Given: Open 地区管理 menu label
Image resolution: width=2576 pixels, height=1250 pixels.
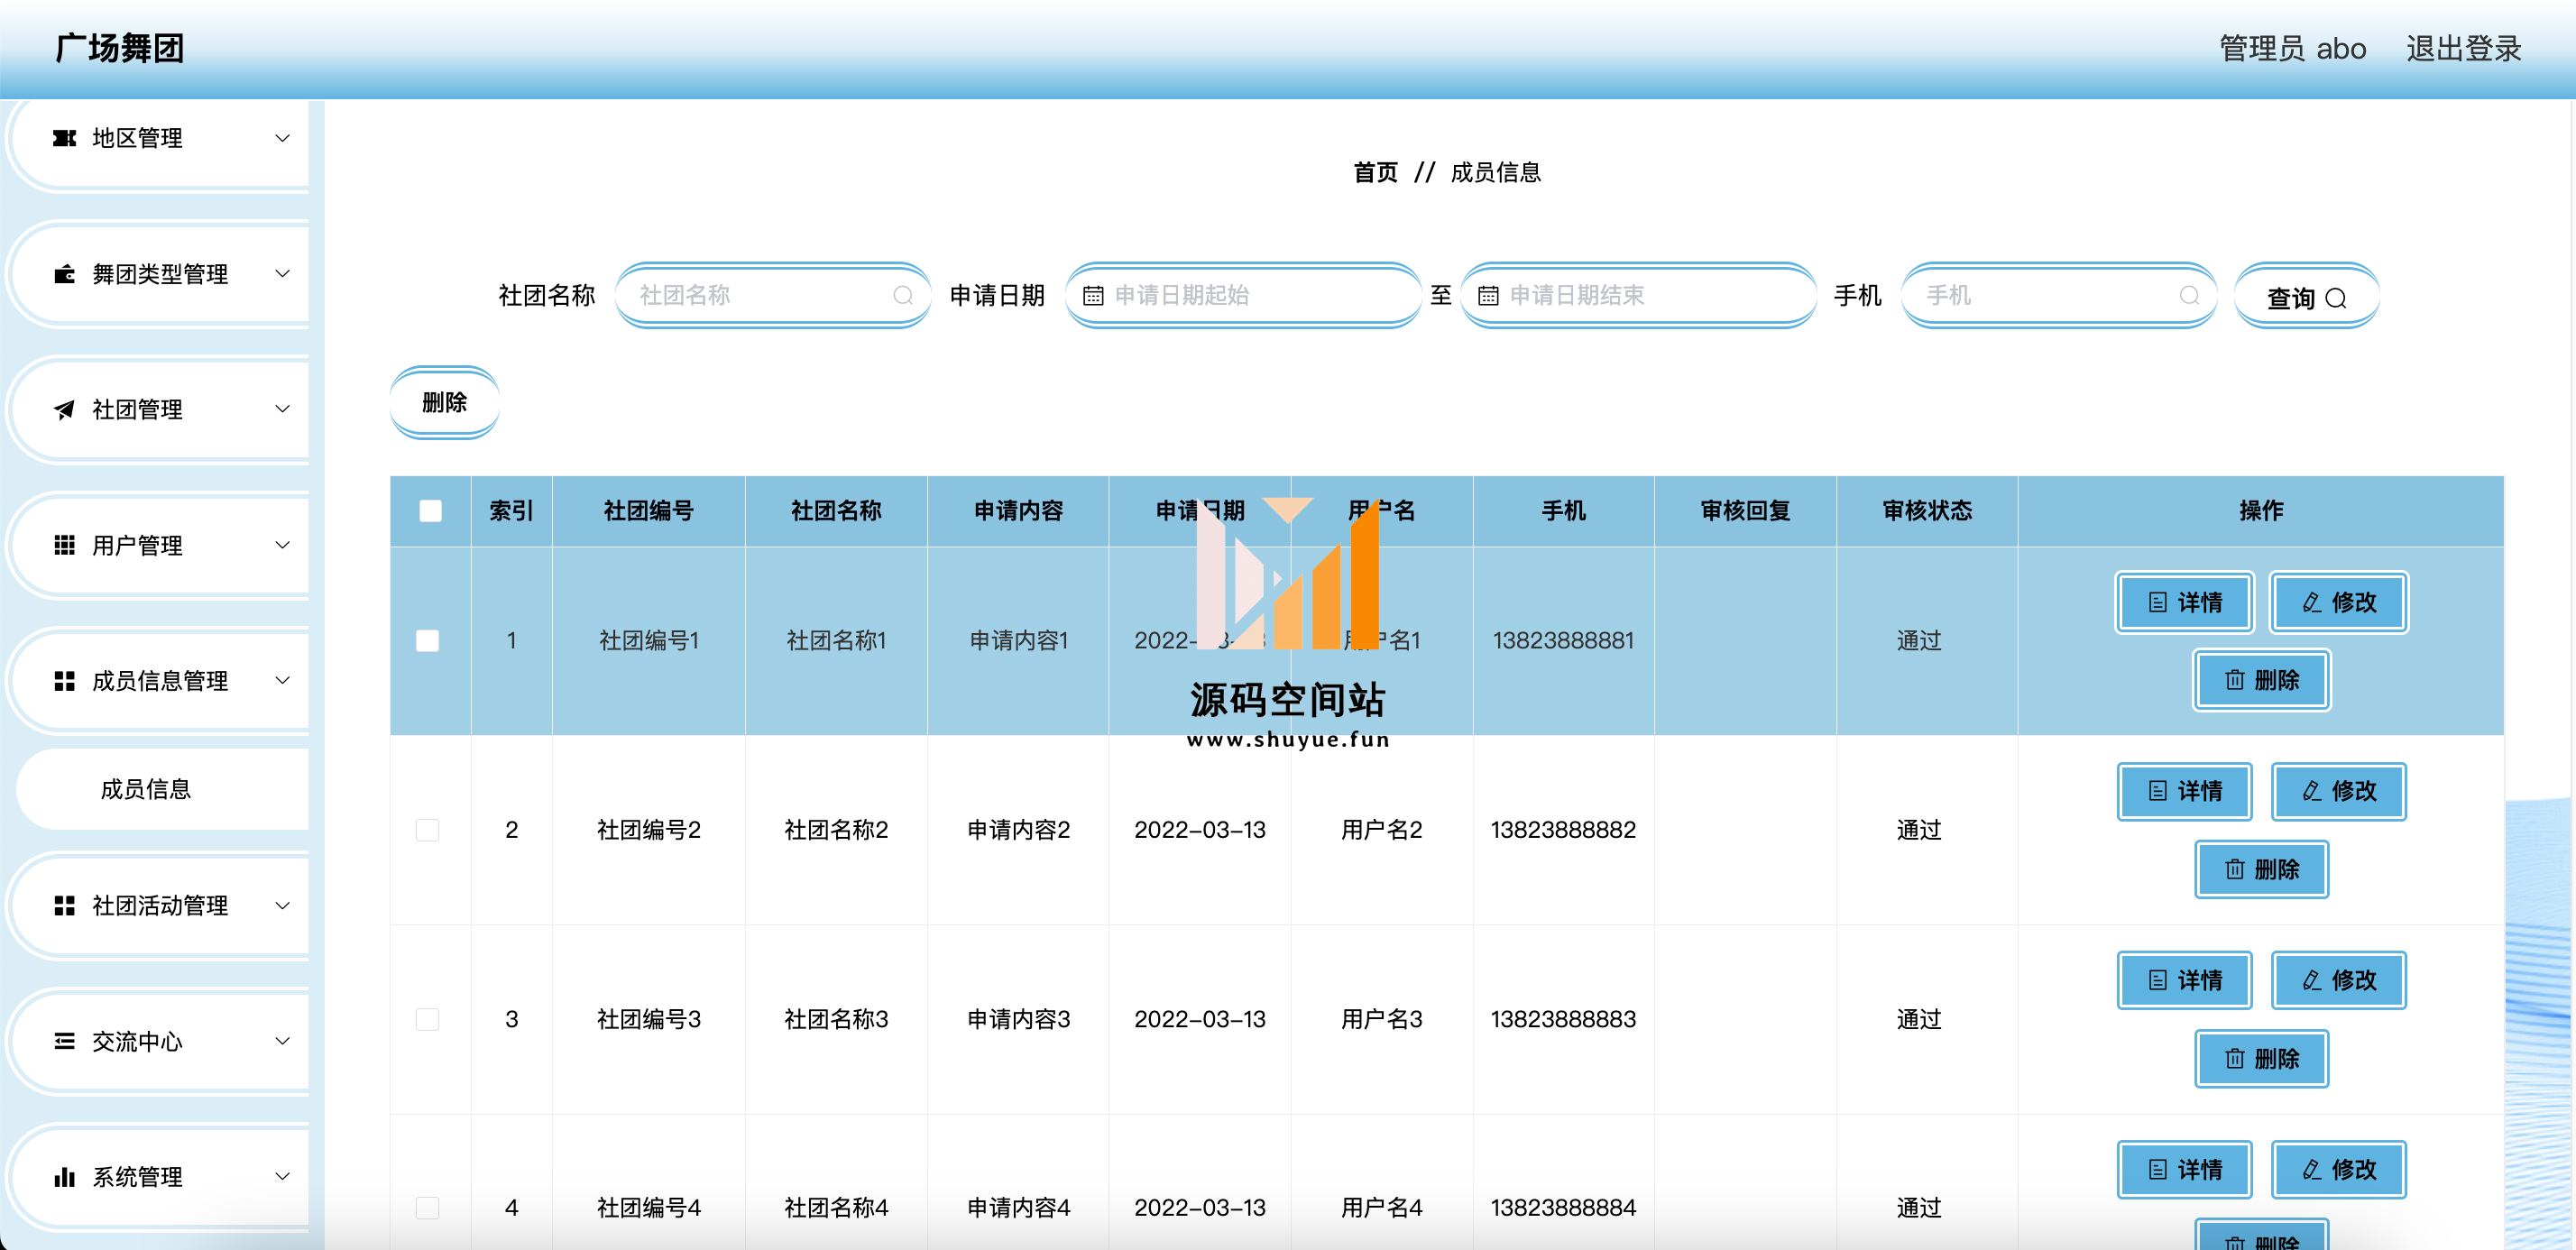Looking at the screenshot, I should pyautogui.click(x=137, y=138).
